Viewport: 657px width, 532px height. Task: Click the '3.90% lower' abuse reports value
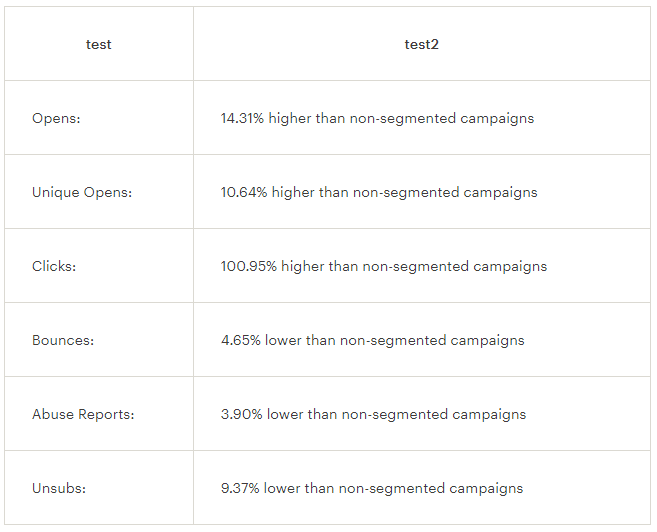(262, 414)
